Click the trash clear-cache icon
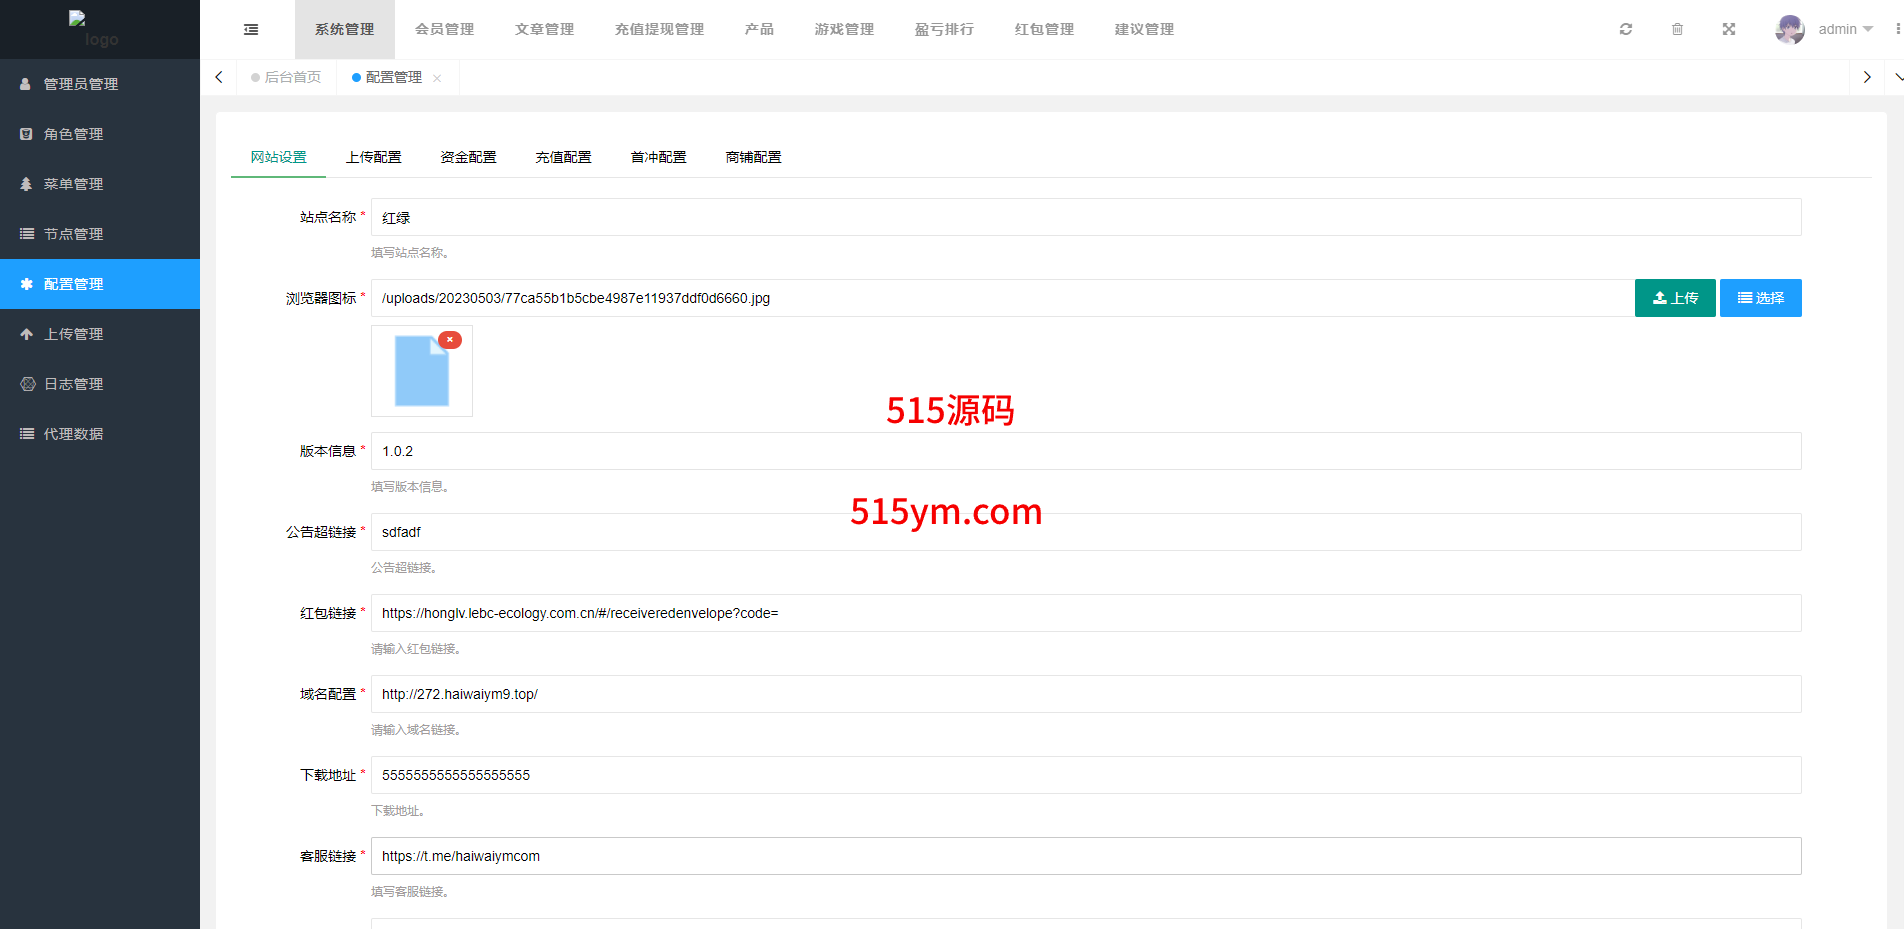 coord(1677,30)
